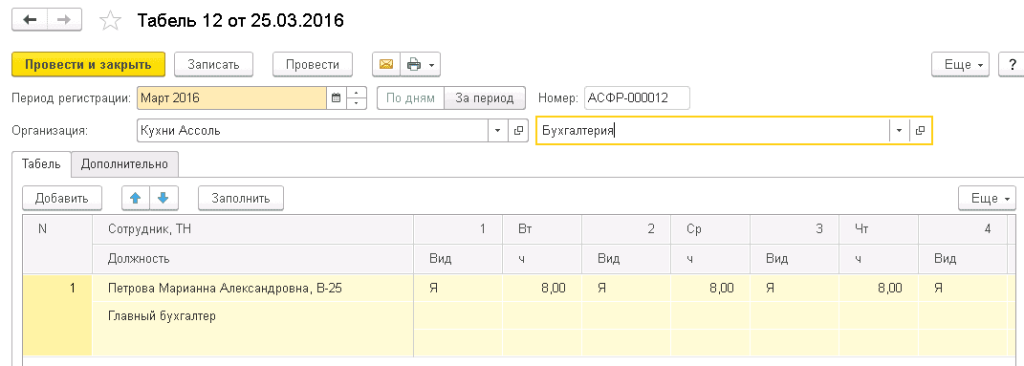Image resolution: width=1024 pixels, height=366 pixels.
Task: Click the Заполнить button
Action: click(x=241, y=198)
